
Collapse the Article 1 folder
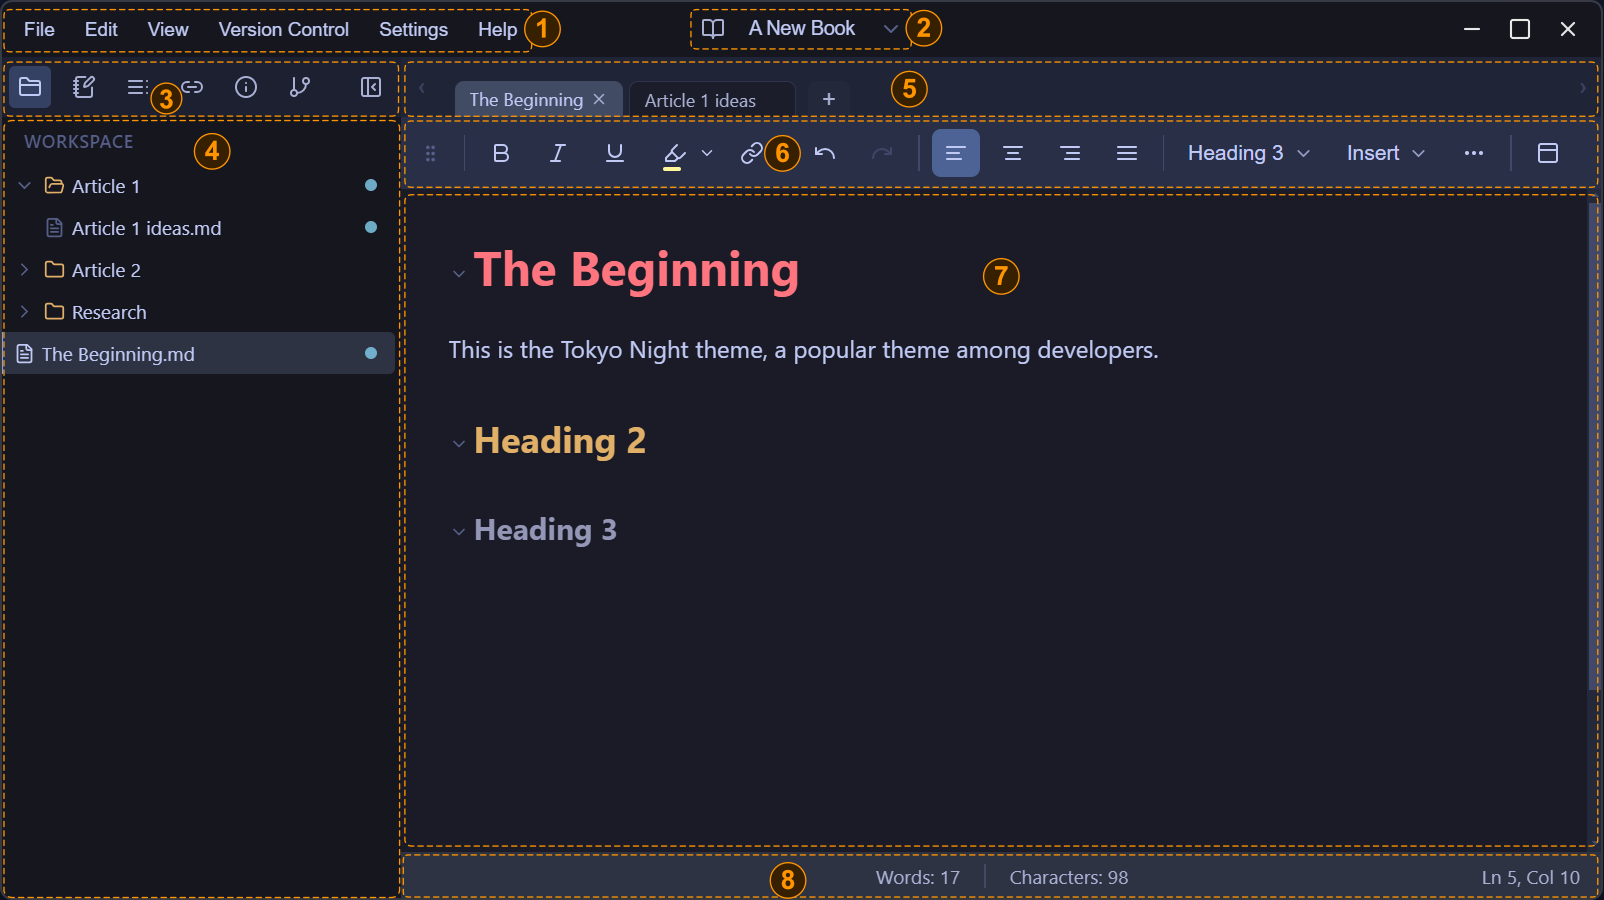(24, 185)
